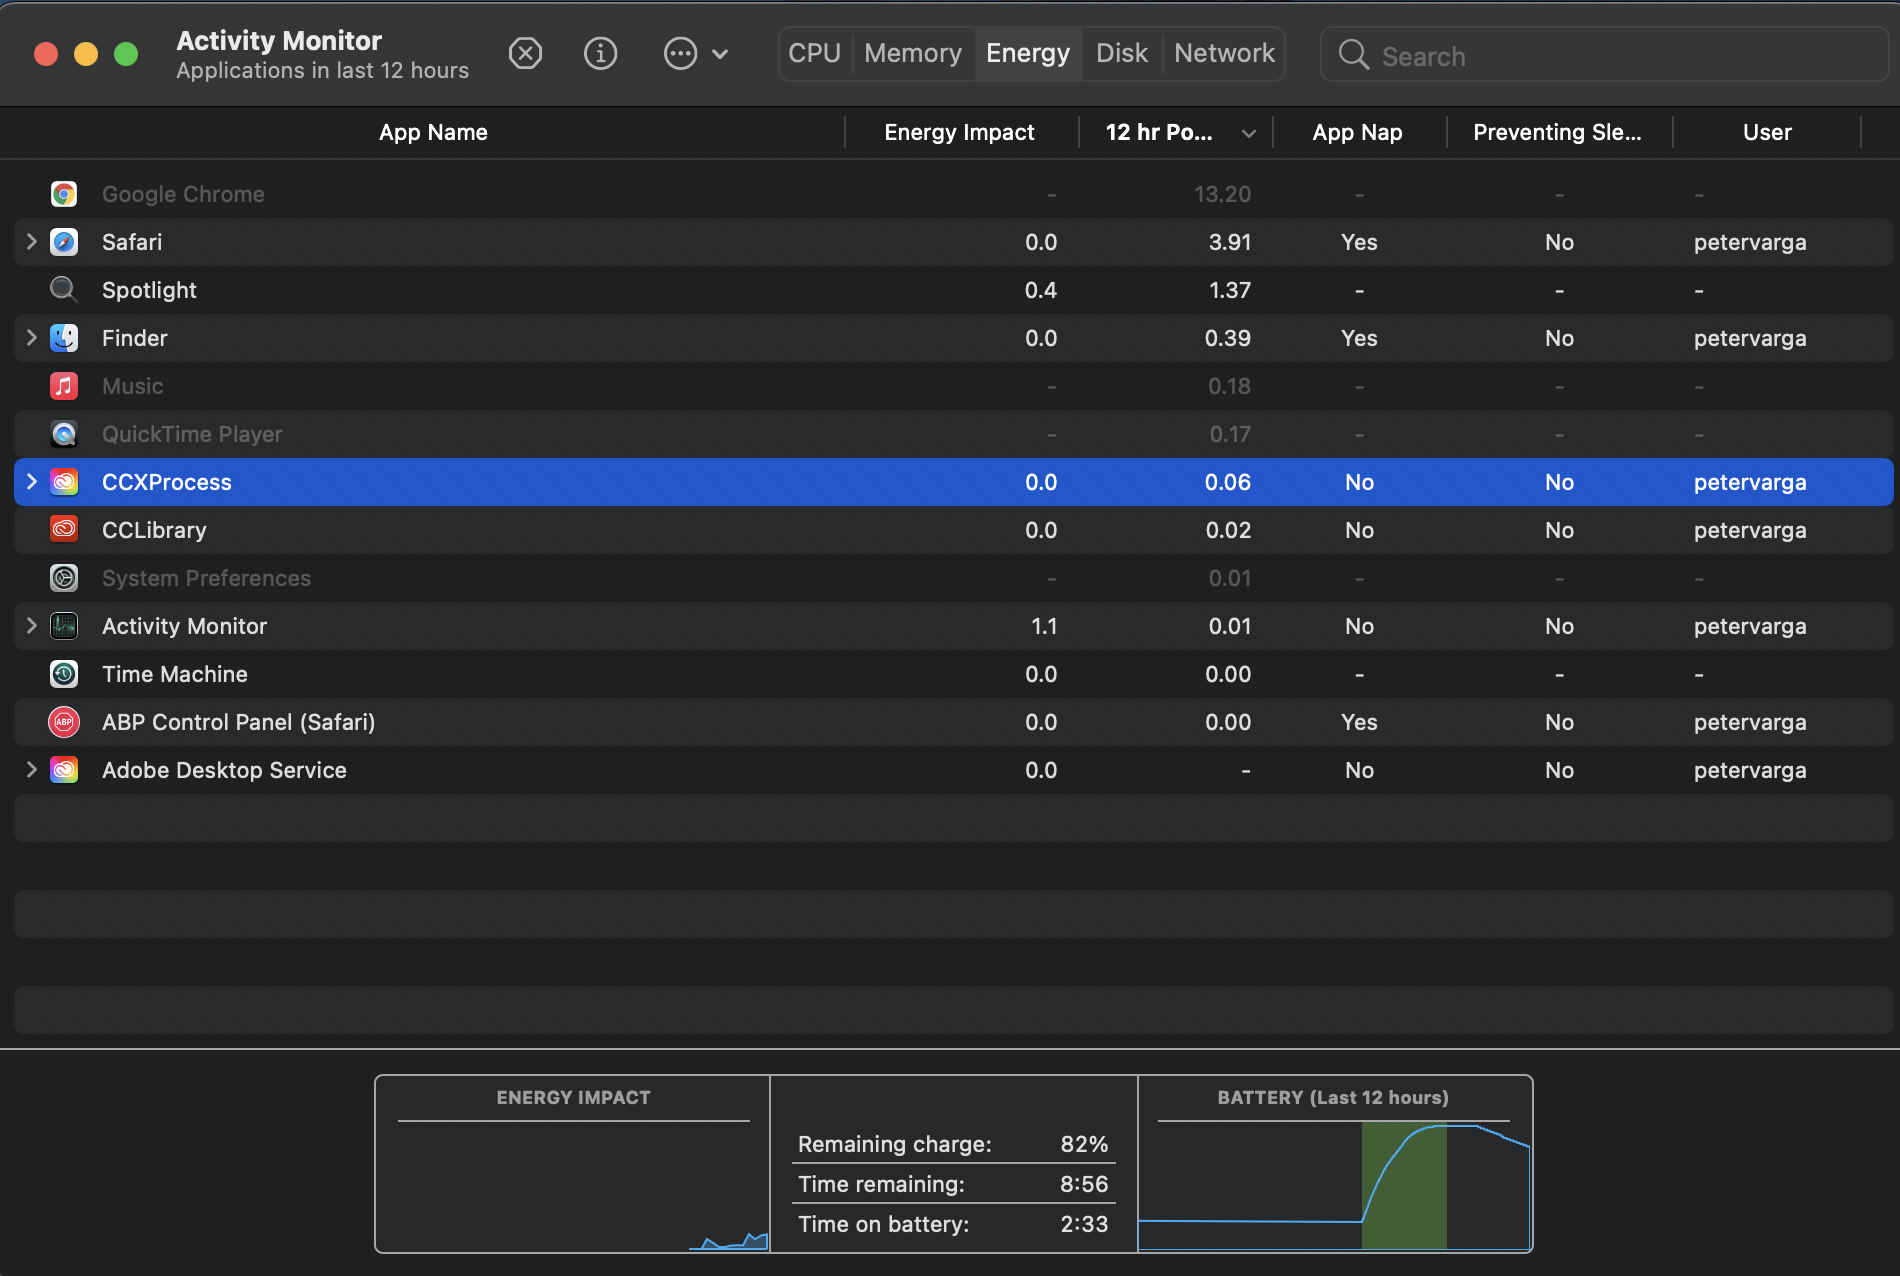Sort by App Name column header
Screen dimensions: 1900x1276
point(433,132)
